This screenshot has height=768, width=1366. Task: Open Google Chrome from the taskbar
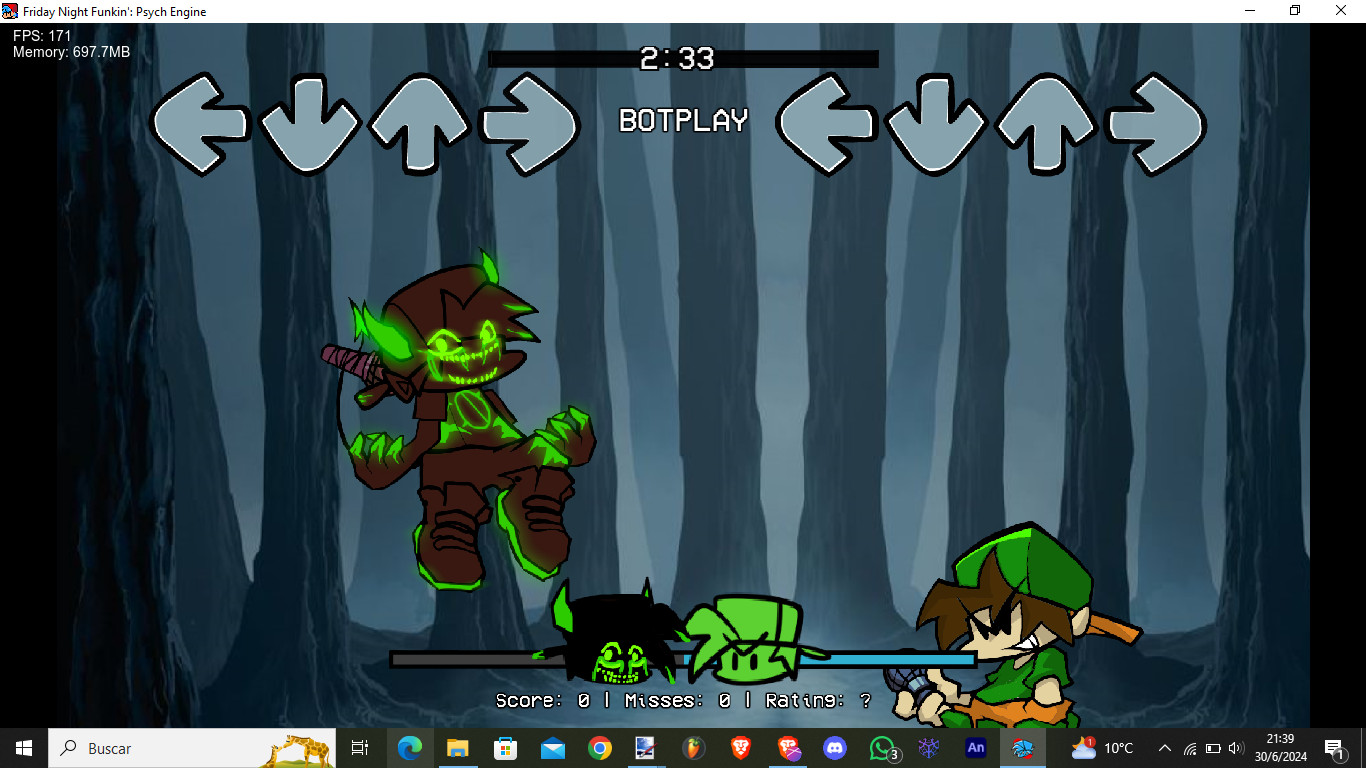click(x=599, y=748)
